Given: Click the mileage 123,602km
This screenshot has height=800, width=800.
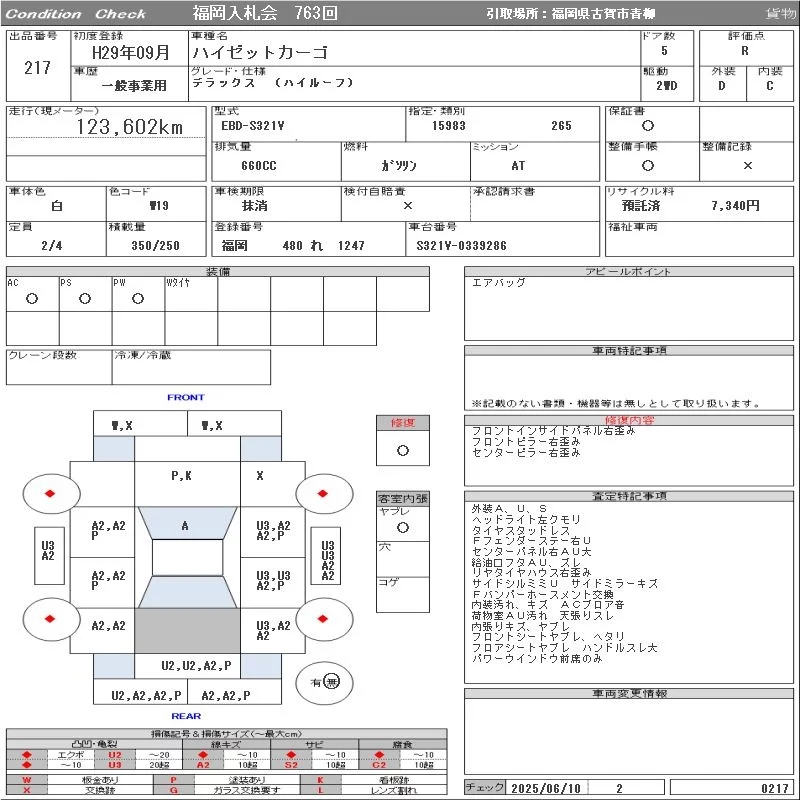Looking at the screenshot, I should pos(130,127).
